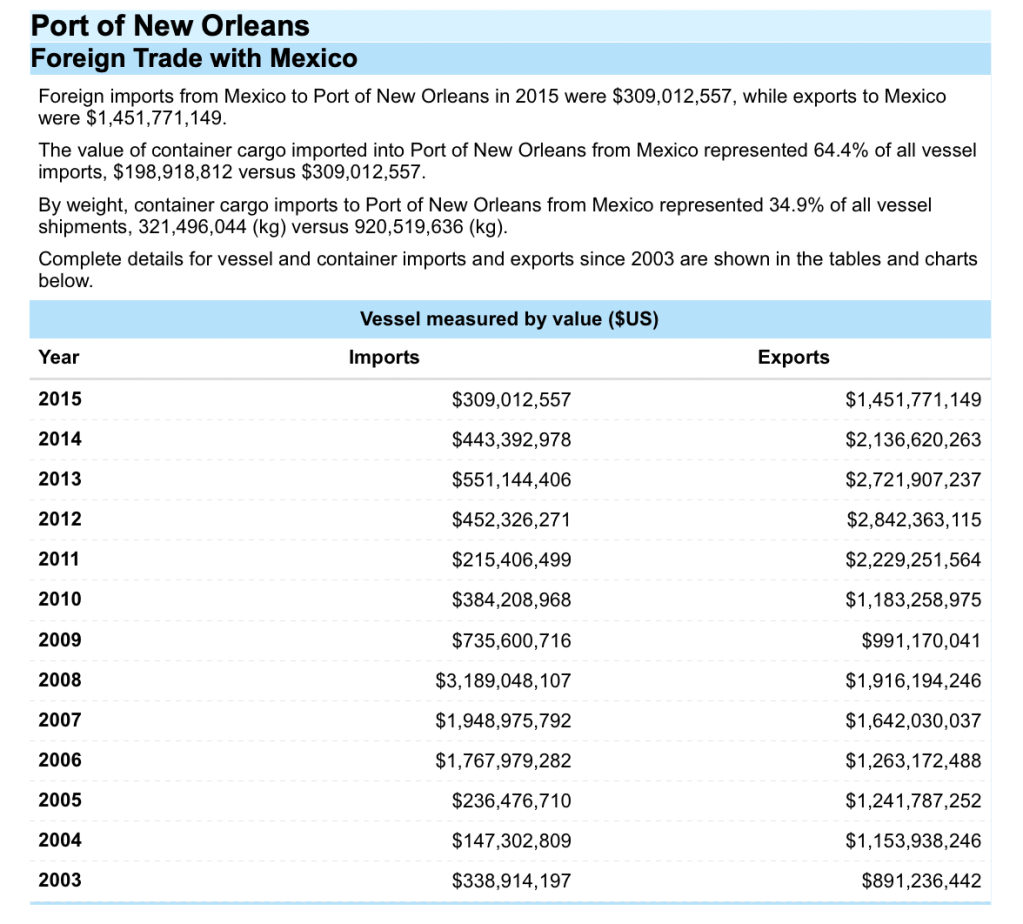Click the Vessel measured by value table title
This screenshot has height=924, width=1023.
pos(509,319)
